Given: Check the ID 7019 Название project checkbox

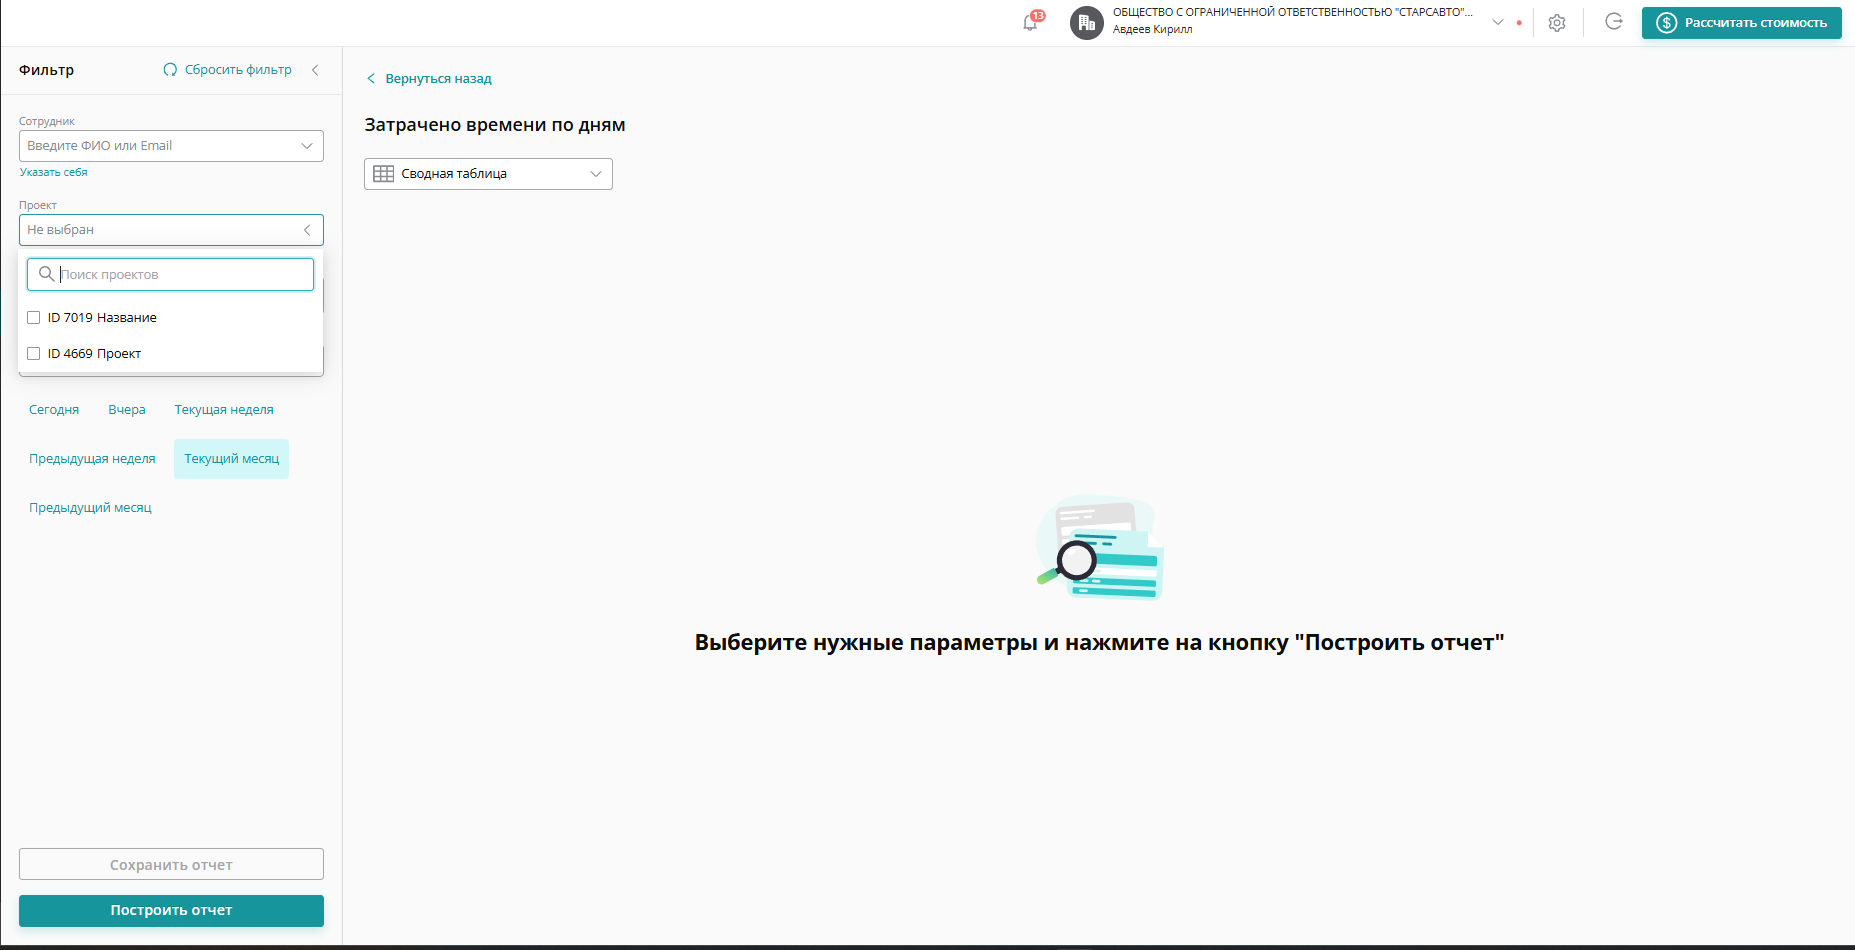Looking at the screenshot, I should [34, 316].
